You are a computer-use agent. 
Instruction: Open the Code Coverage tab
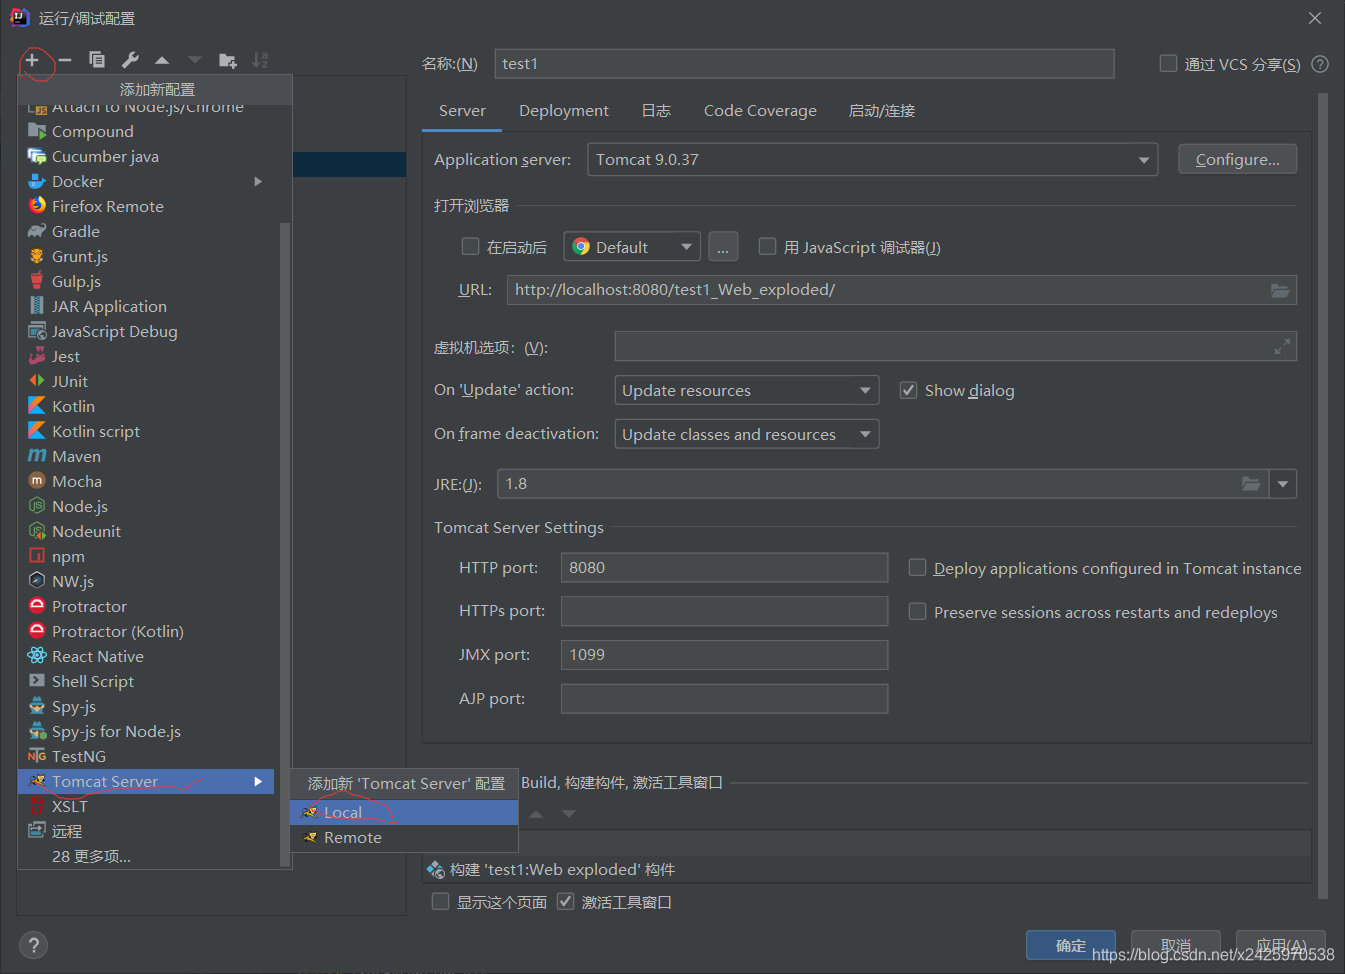760,111
